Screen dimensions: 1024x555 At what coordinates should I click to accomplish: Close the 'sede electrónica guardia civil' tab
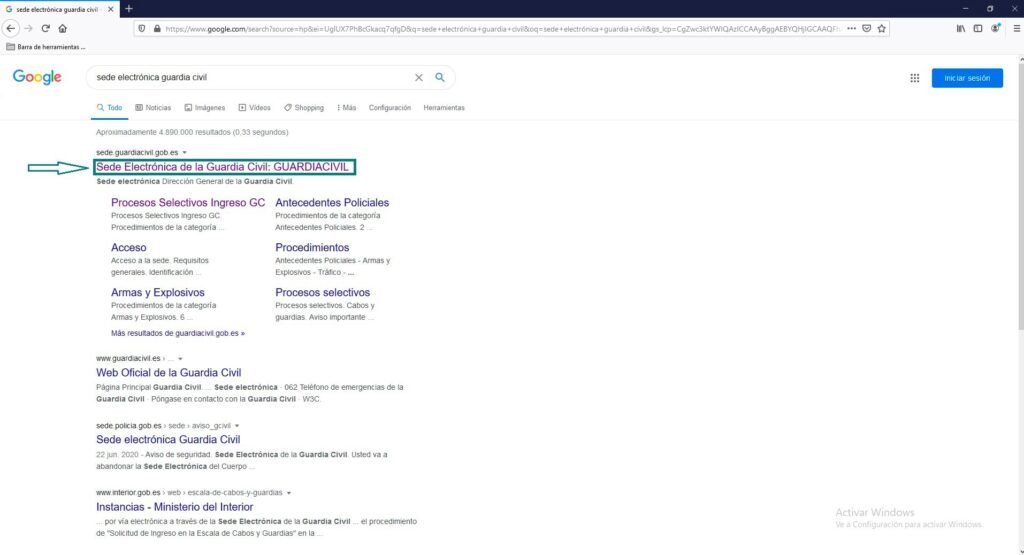tap(110, 9)
